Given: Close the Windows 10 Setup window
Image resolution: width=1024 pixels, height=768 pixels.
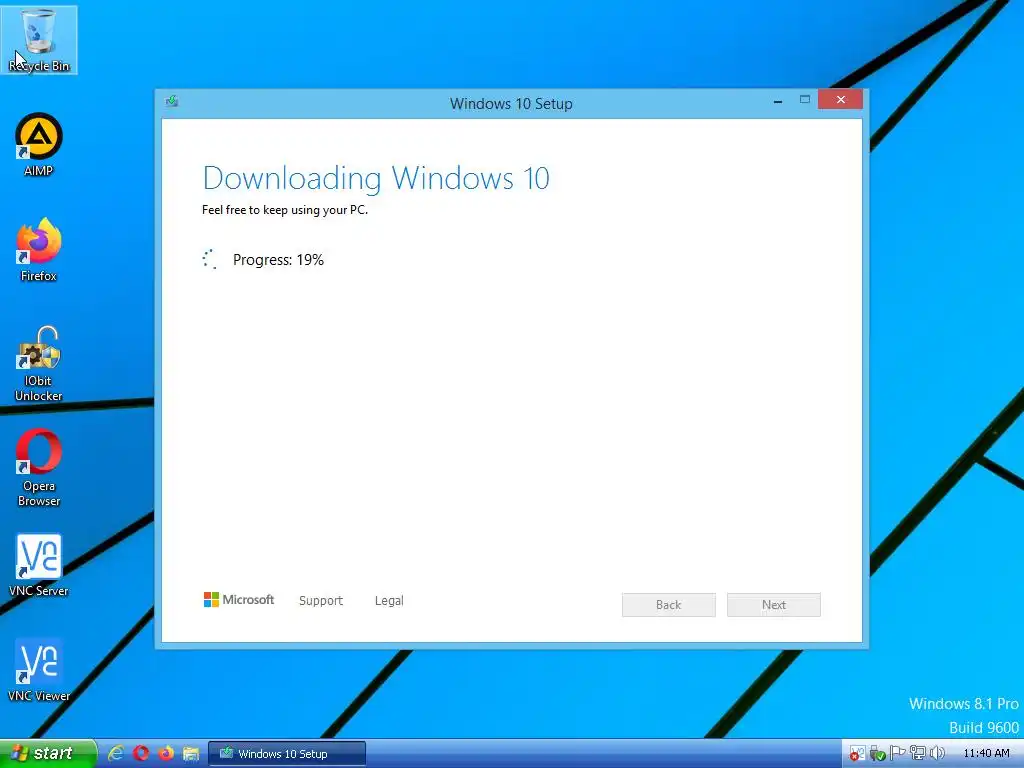Looking at the screenshot, I should tap(840, 100).
